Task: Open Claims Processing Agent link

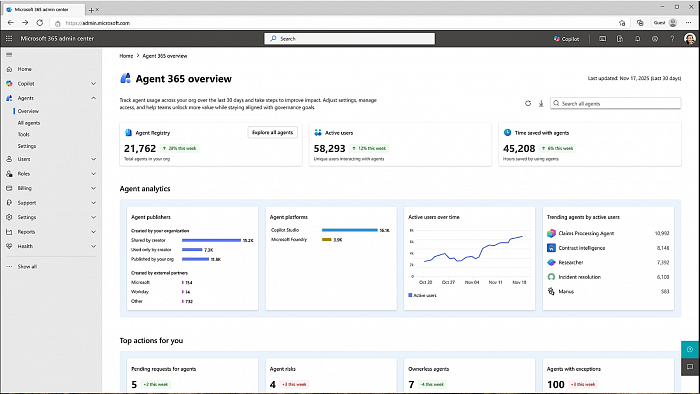Action: pyautogui.click(x=586, y=233)
